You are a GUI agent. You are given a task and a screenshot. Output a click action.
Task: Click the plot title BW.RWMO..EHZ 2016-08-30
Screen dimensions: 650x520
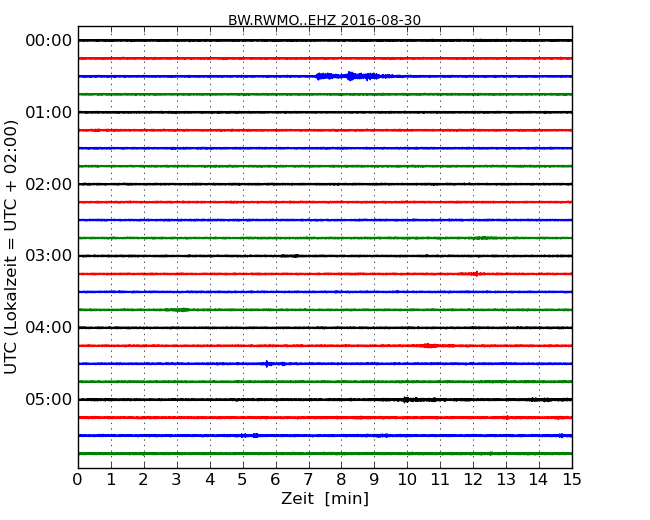coord(324,20)
